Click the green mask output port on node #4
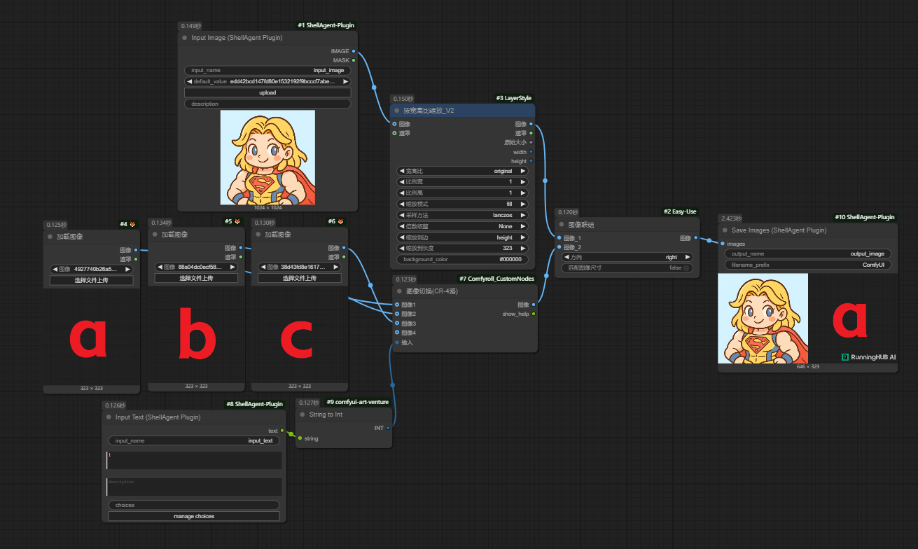The image size is (918, 549). click(136, 259)
